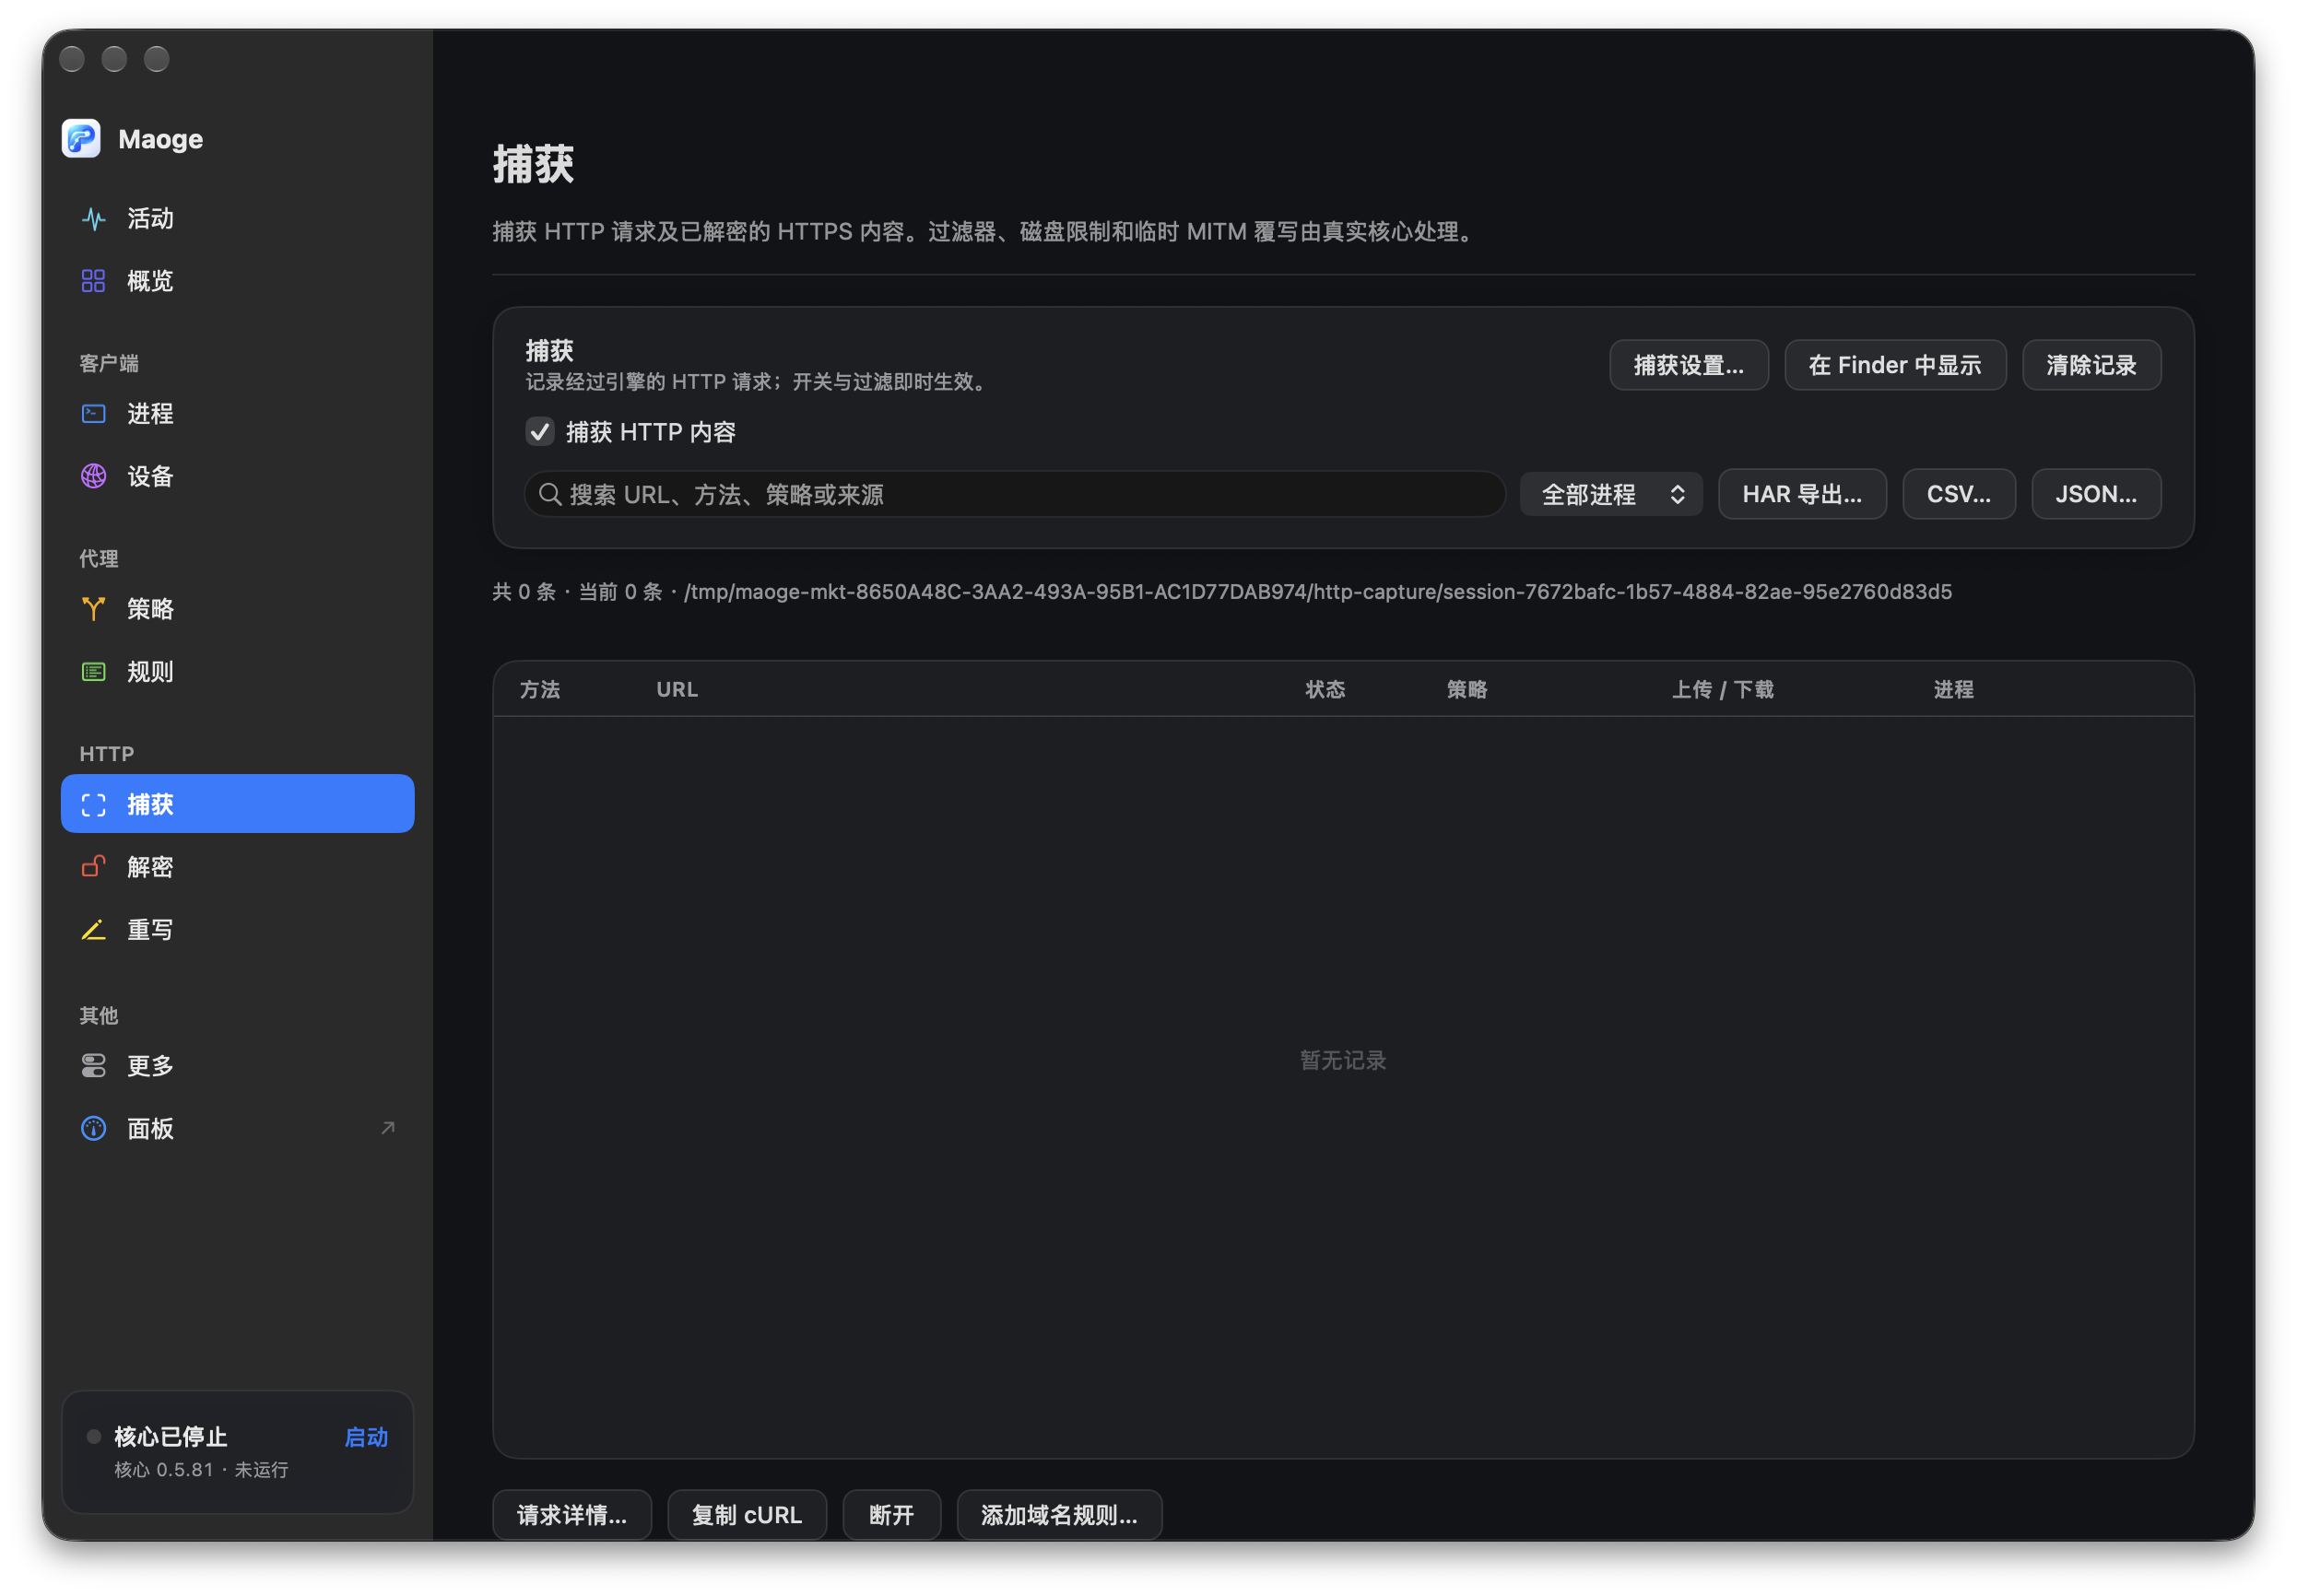Click the 请求详情... button
This screenshot has height=1596, width=2297.
pyautogui.click(x=572, y=1514)
